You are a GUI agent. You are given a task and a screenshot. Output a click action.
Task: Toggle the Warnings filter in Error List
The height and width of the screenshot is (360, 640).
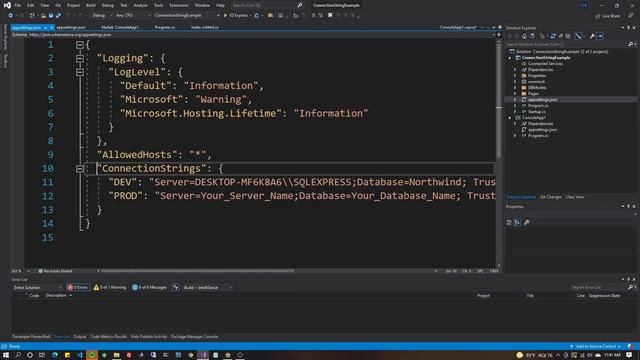coord(110,287)
